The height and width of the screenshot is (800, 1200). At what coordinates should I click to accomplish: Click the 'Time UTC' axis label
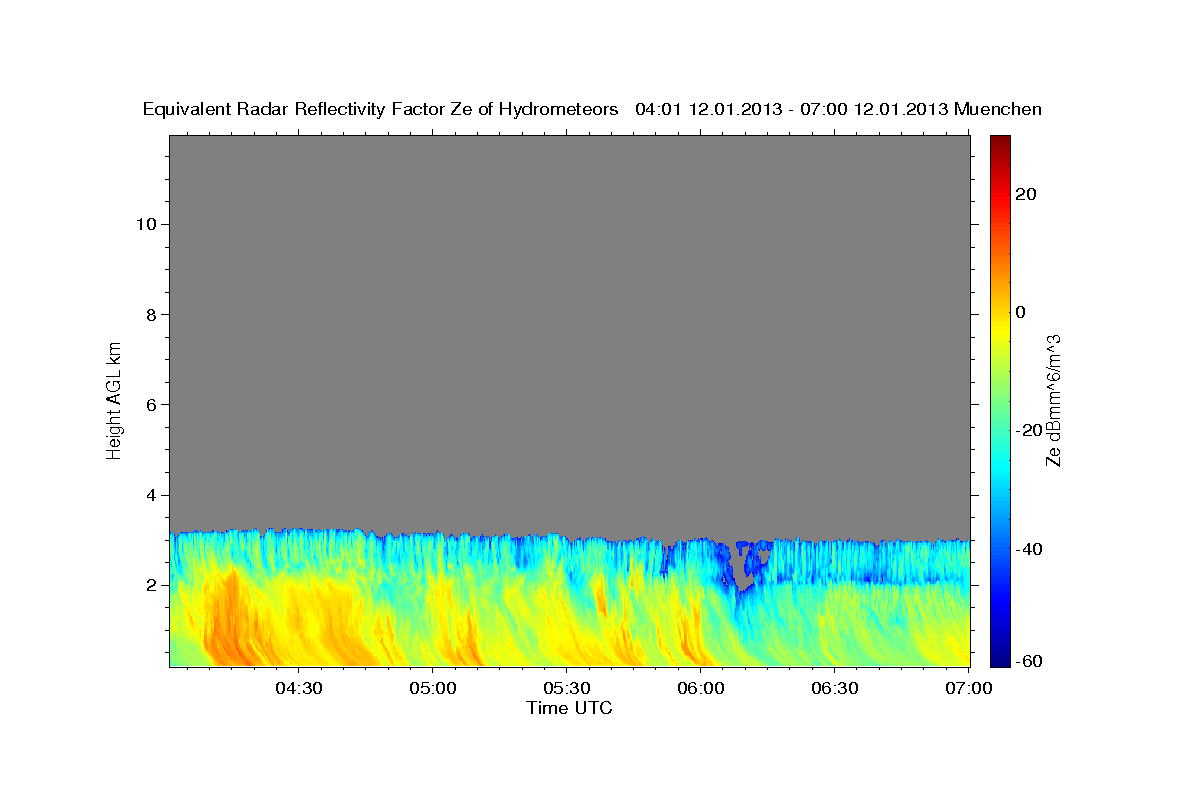pyautogui.click(x=569, y=708)
